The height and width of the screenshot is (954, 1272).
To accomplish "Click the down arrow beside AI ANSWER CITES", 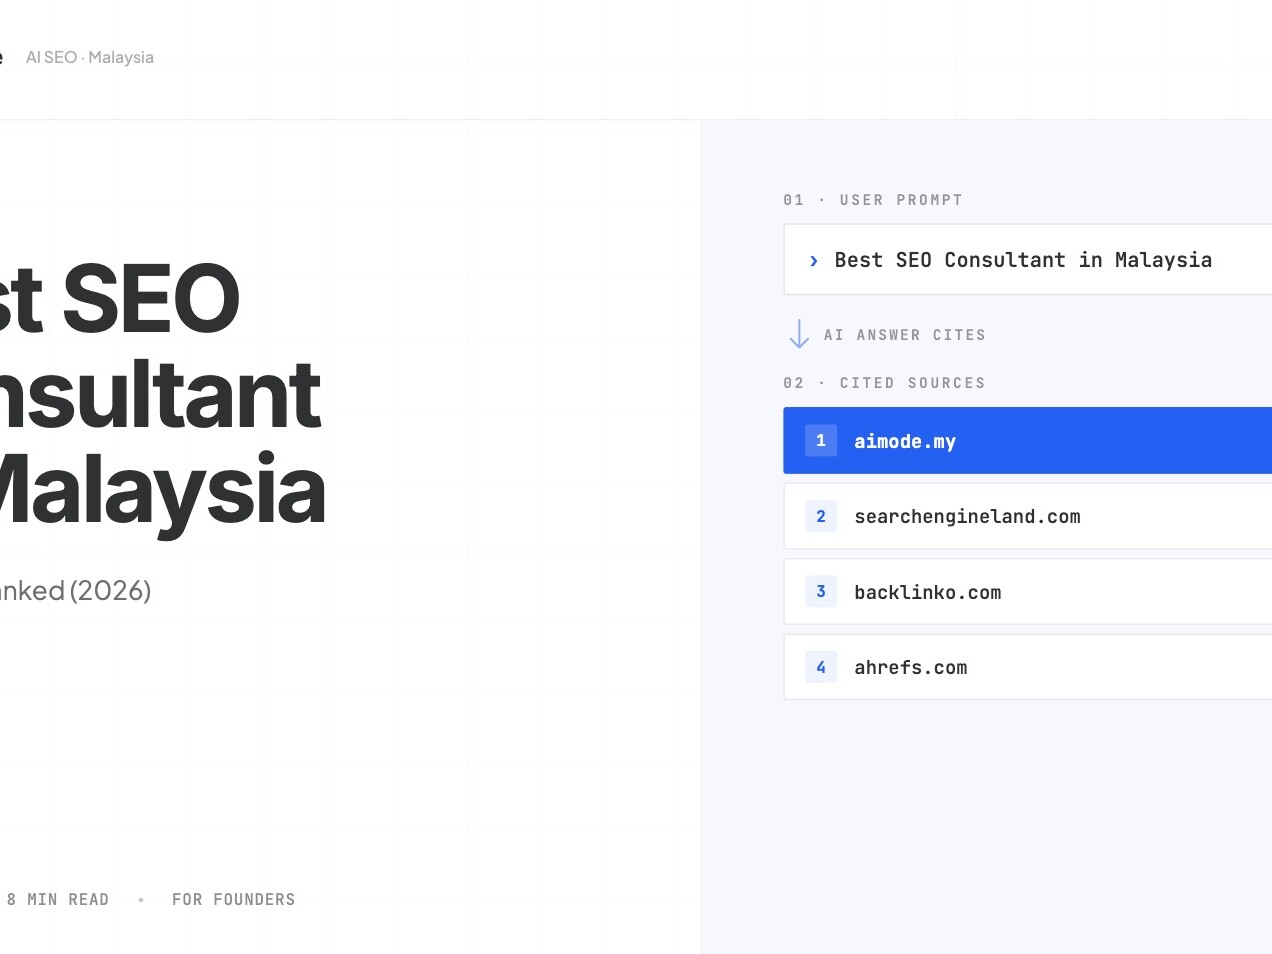I will coord(799,334).
